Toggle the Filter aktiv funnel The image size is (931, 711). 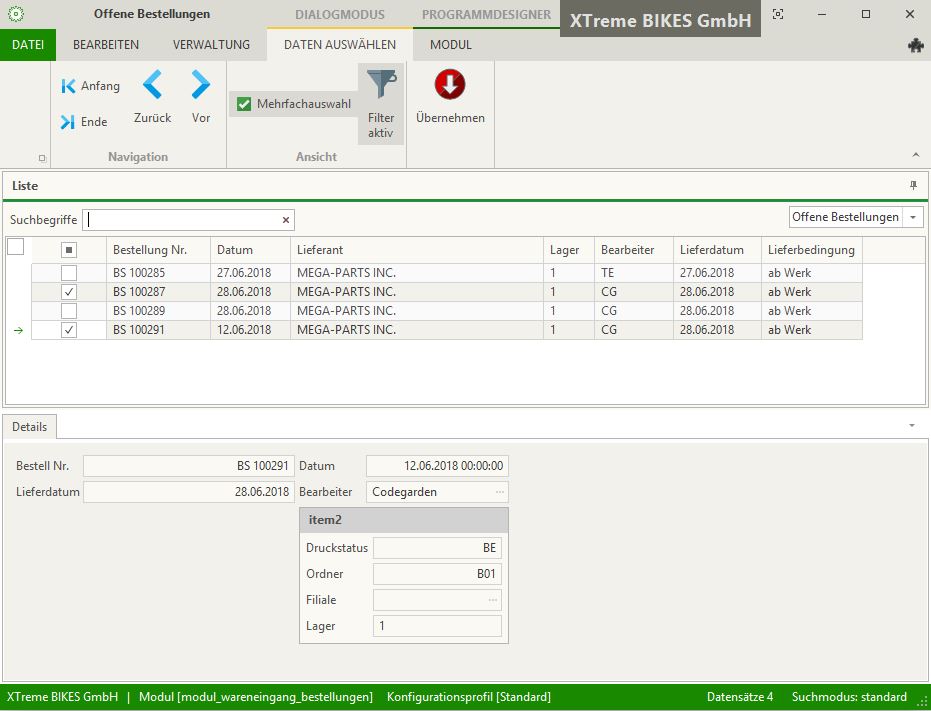pyautogui.click(x=381, y=103)
